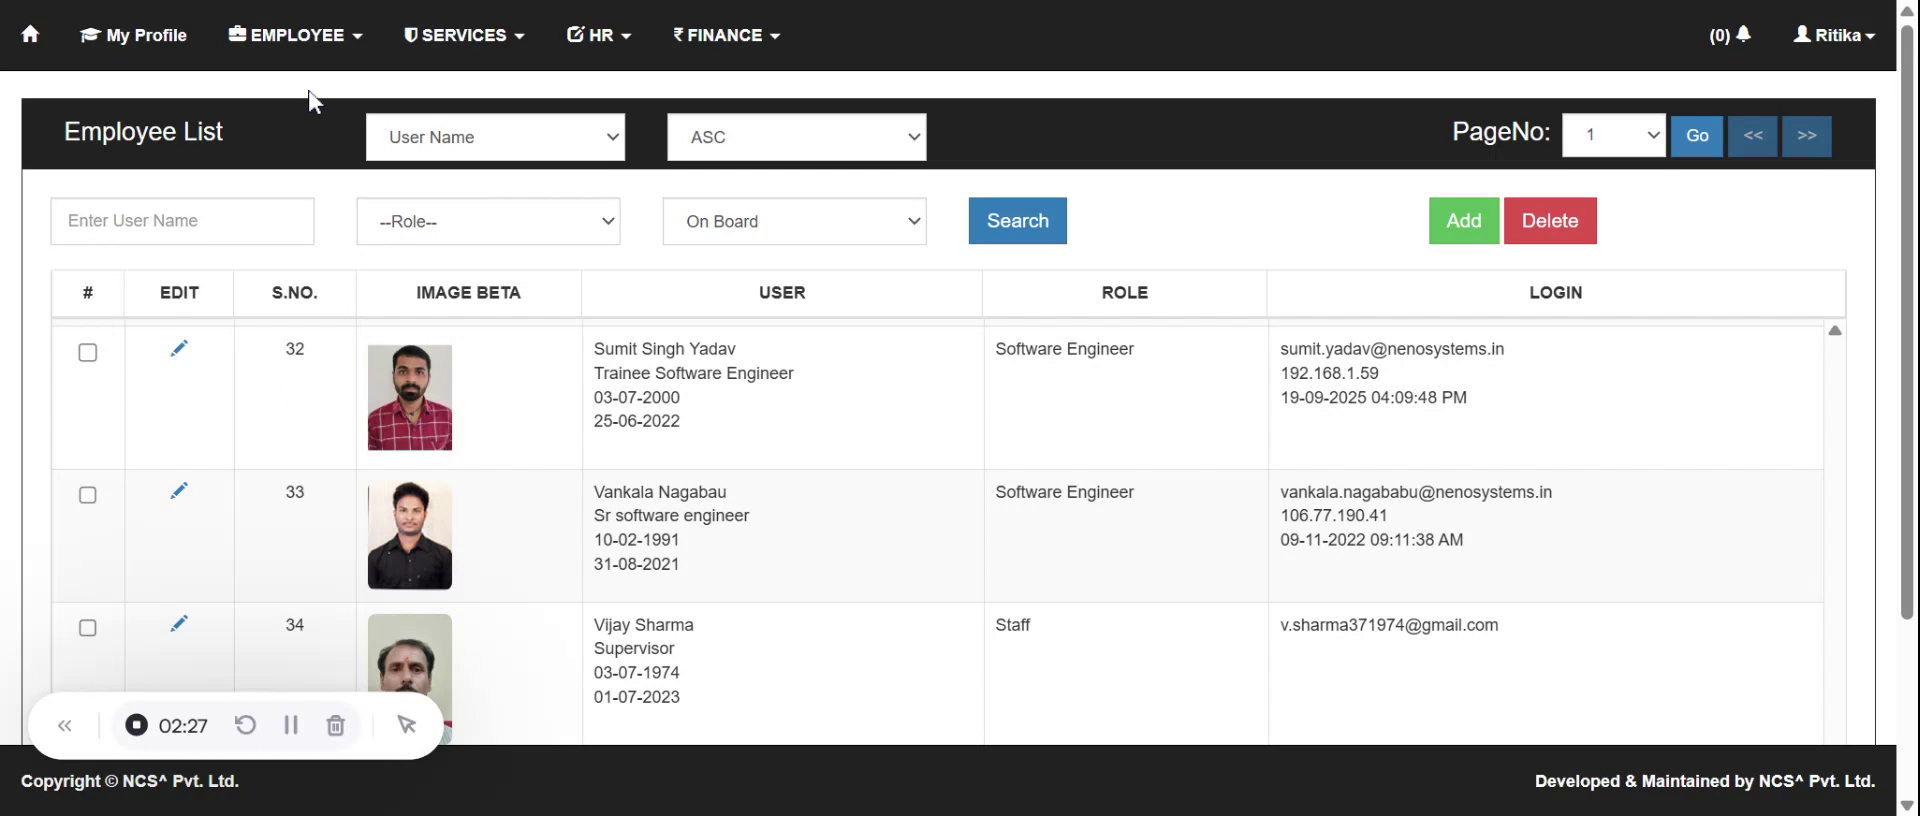Open Sumit Singh Yadav's photo
This screenshot has height=816, width=1920.
tap(410, 397)
